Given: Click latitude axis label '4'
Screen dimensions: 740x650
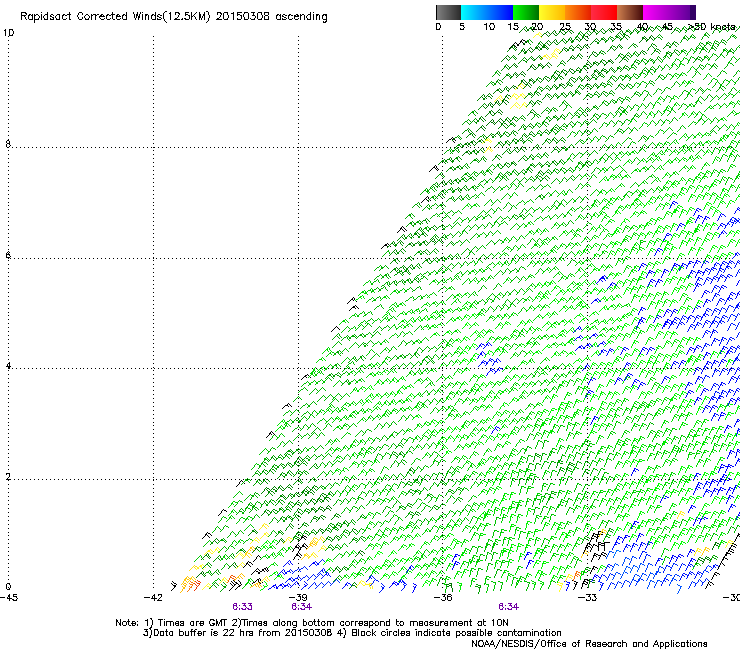Looking at the screenshot, I should tap(8, 366).
